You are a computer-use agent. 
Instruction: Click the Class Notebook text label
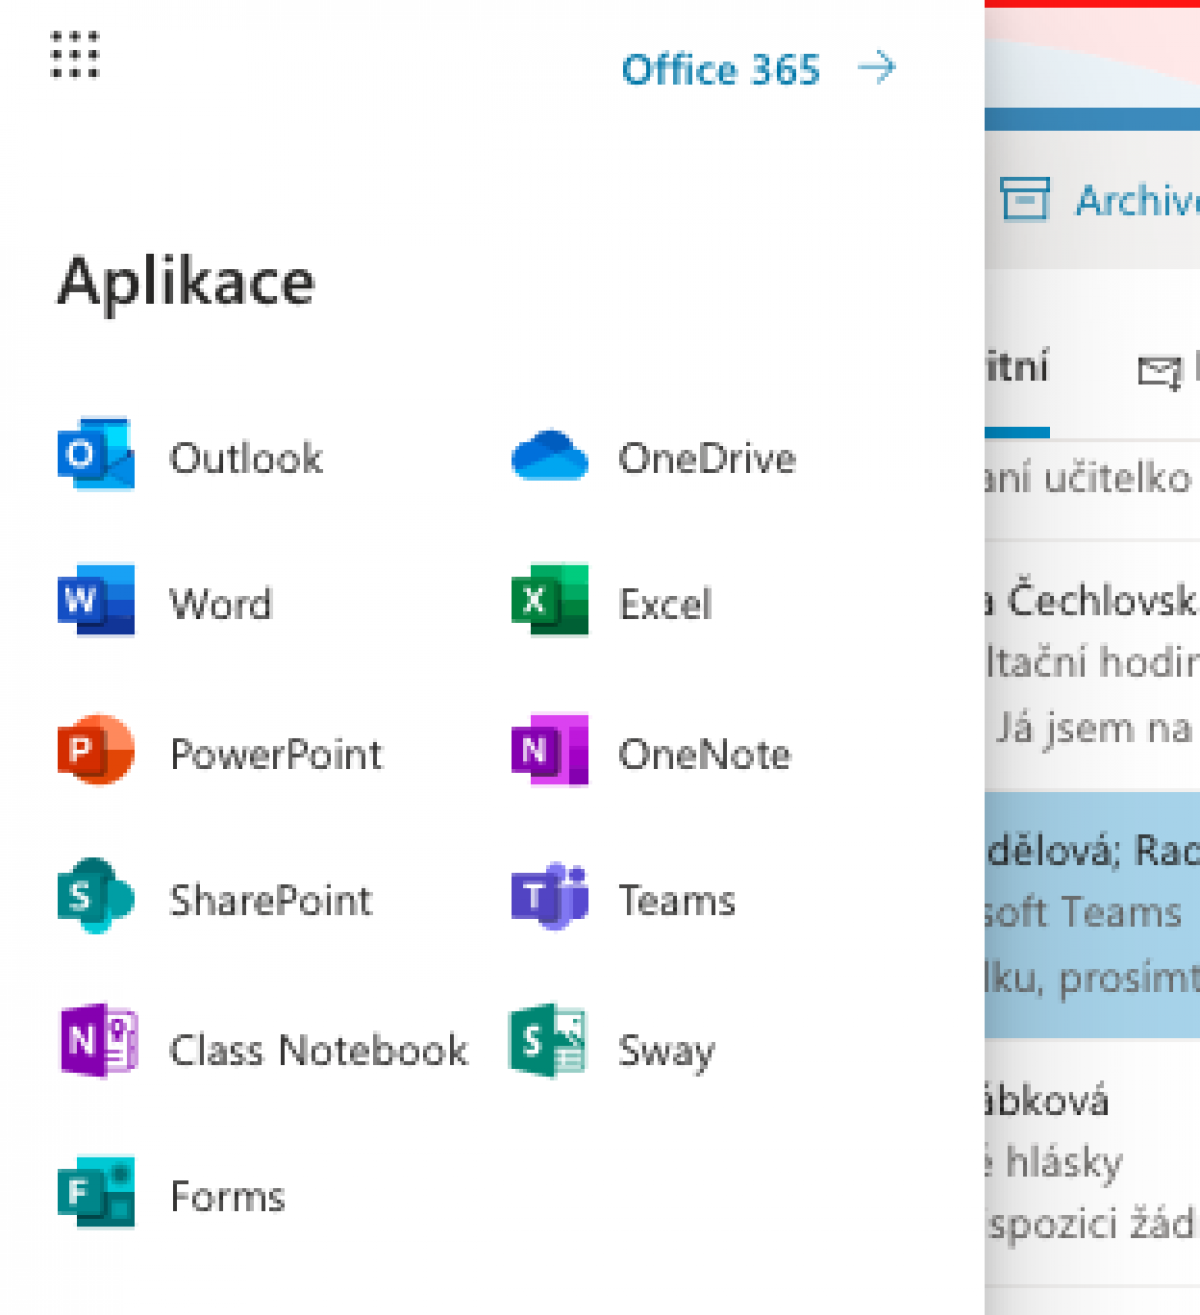(318, 1050)
